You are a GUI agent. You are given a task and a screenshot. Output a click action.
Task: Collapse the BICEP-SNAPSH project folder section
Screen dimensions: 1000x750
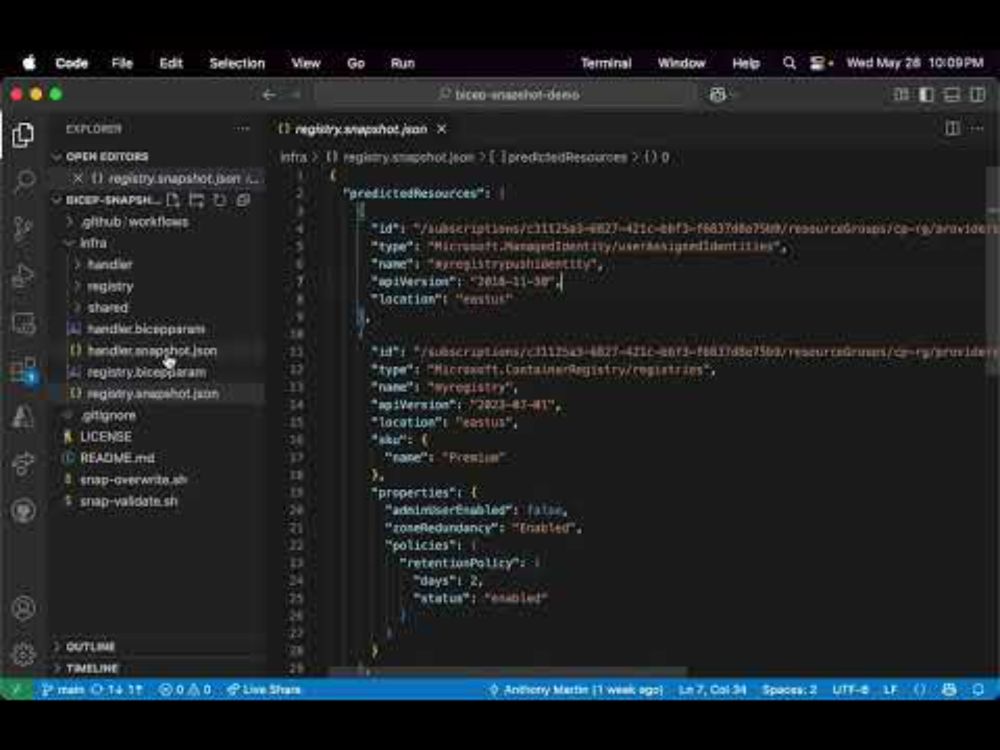(x=107, y=200)
